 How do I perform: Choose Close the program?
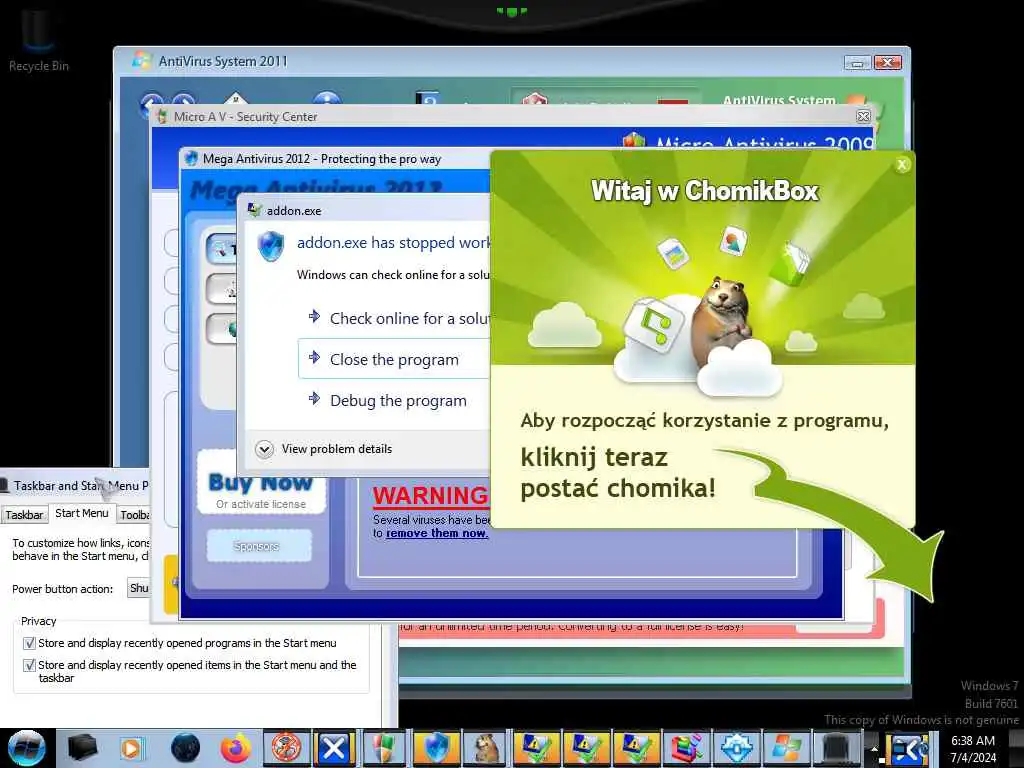pyautogui.click(x=394, y=359)
